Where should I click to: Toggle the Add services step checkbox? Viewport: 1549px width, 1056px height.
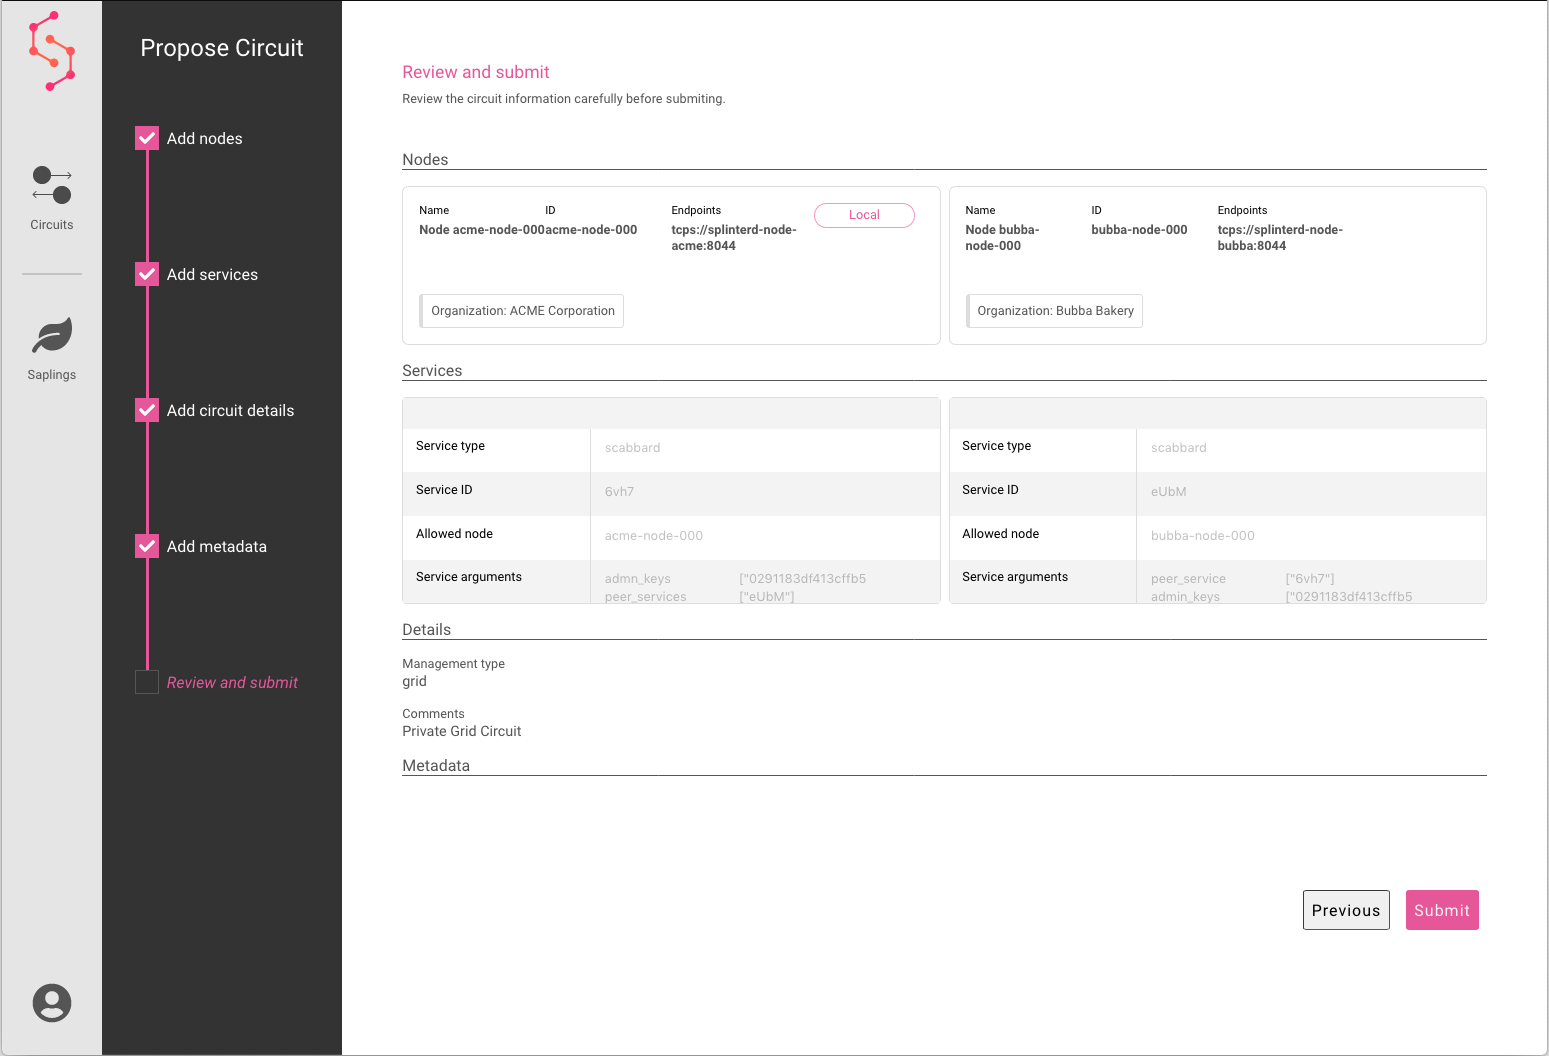click(x=147, y=274)
